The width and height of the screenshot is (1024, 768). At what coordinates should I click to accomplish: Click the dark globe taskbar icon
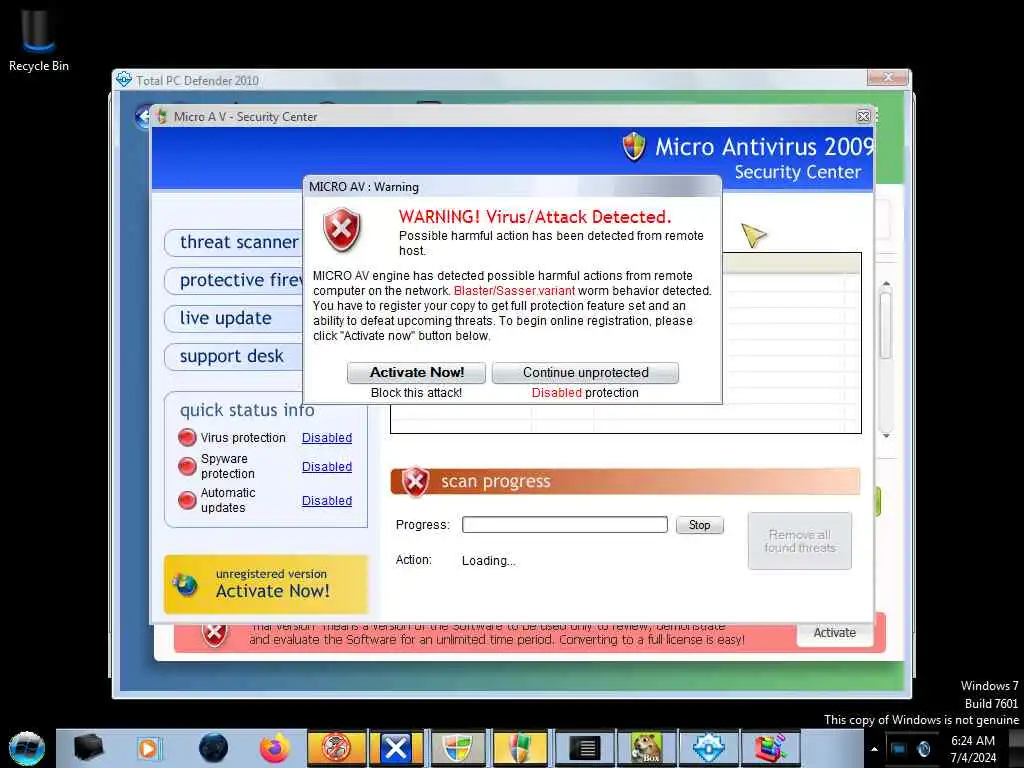pyautogui.click(x=214, y=748)
